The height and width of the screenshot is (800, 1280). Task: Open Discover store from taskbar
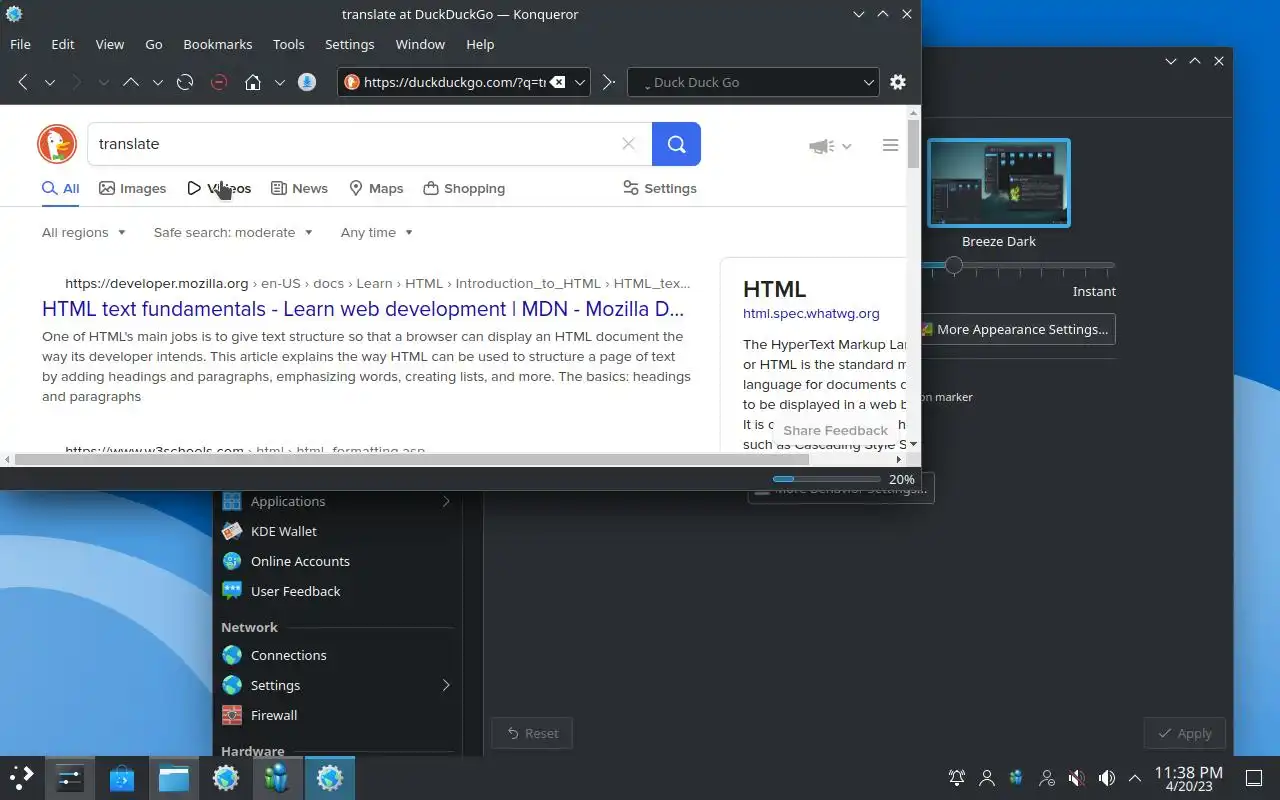pyautogui.click(x=122, y=778)
